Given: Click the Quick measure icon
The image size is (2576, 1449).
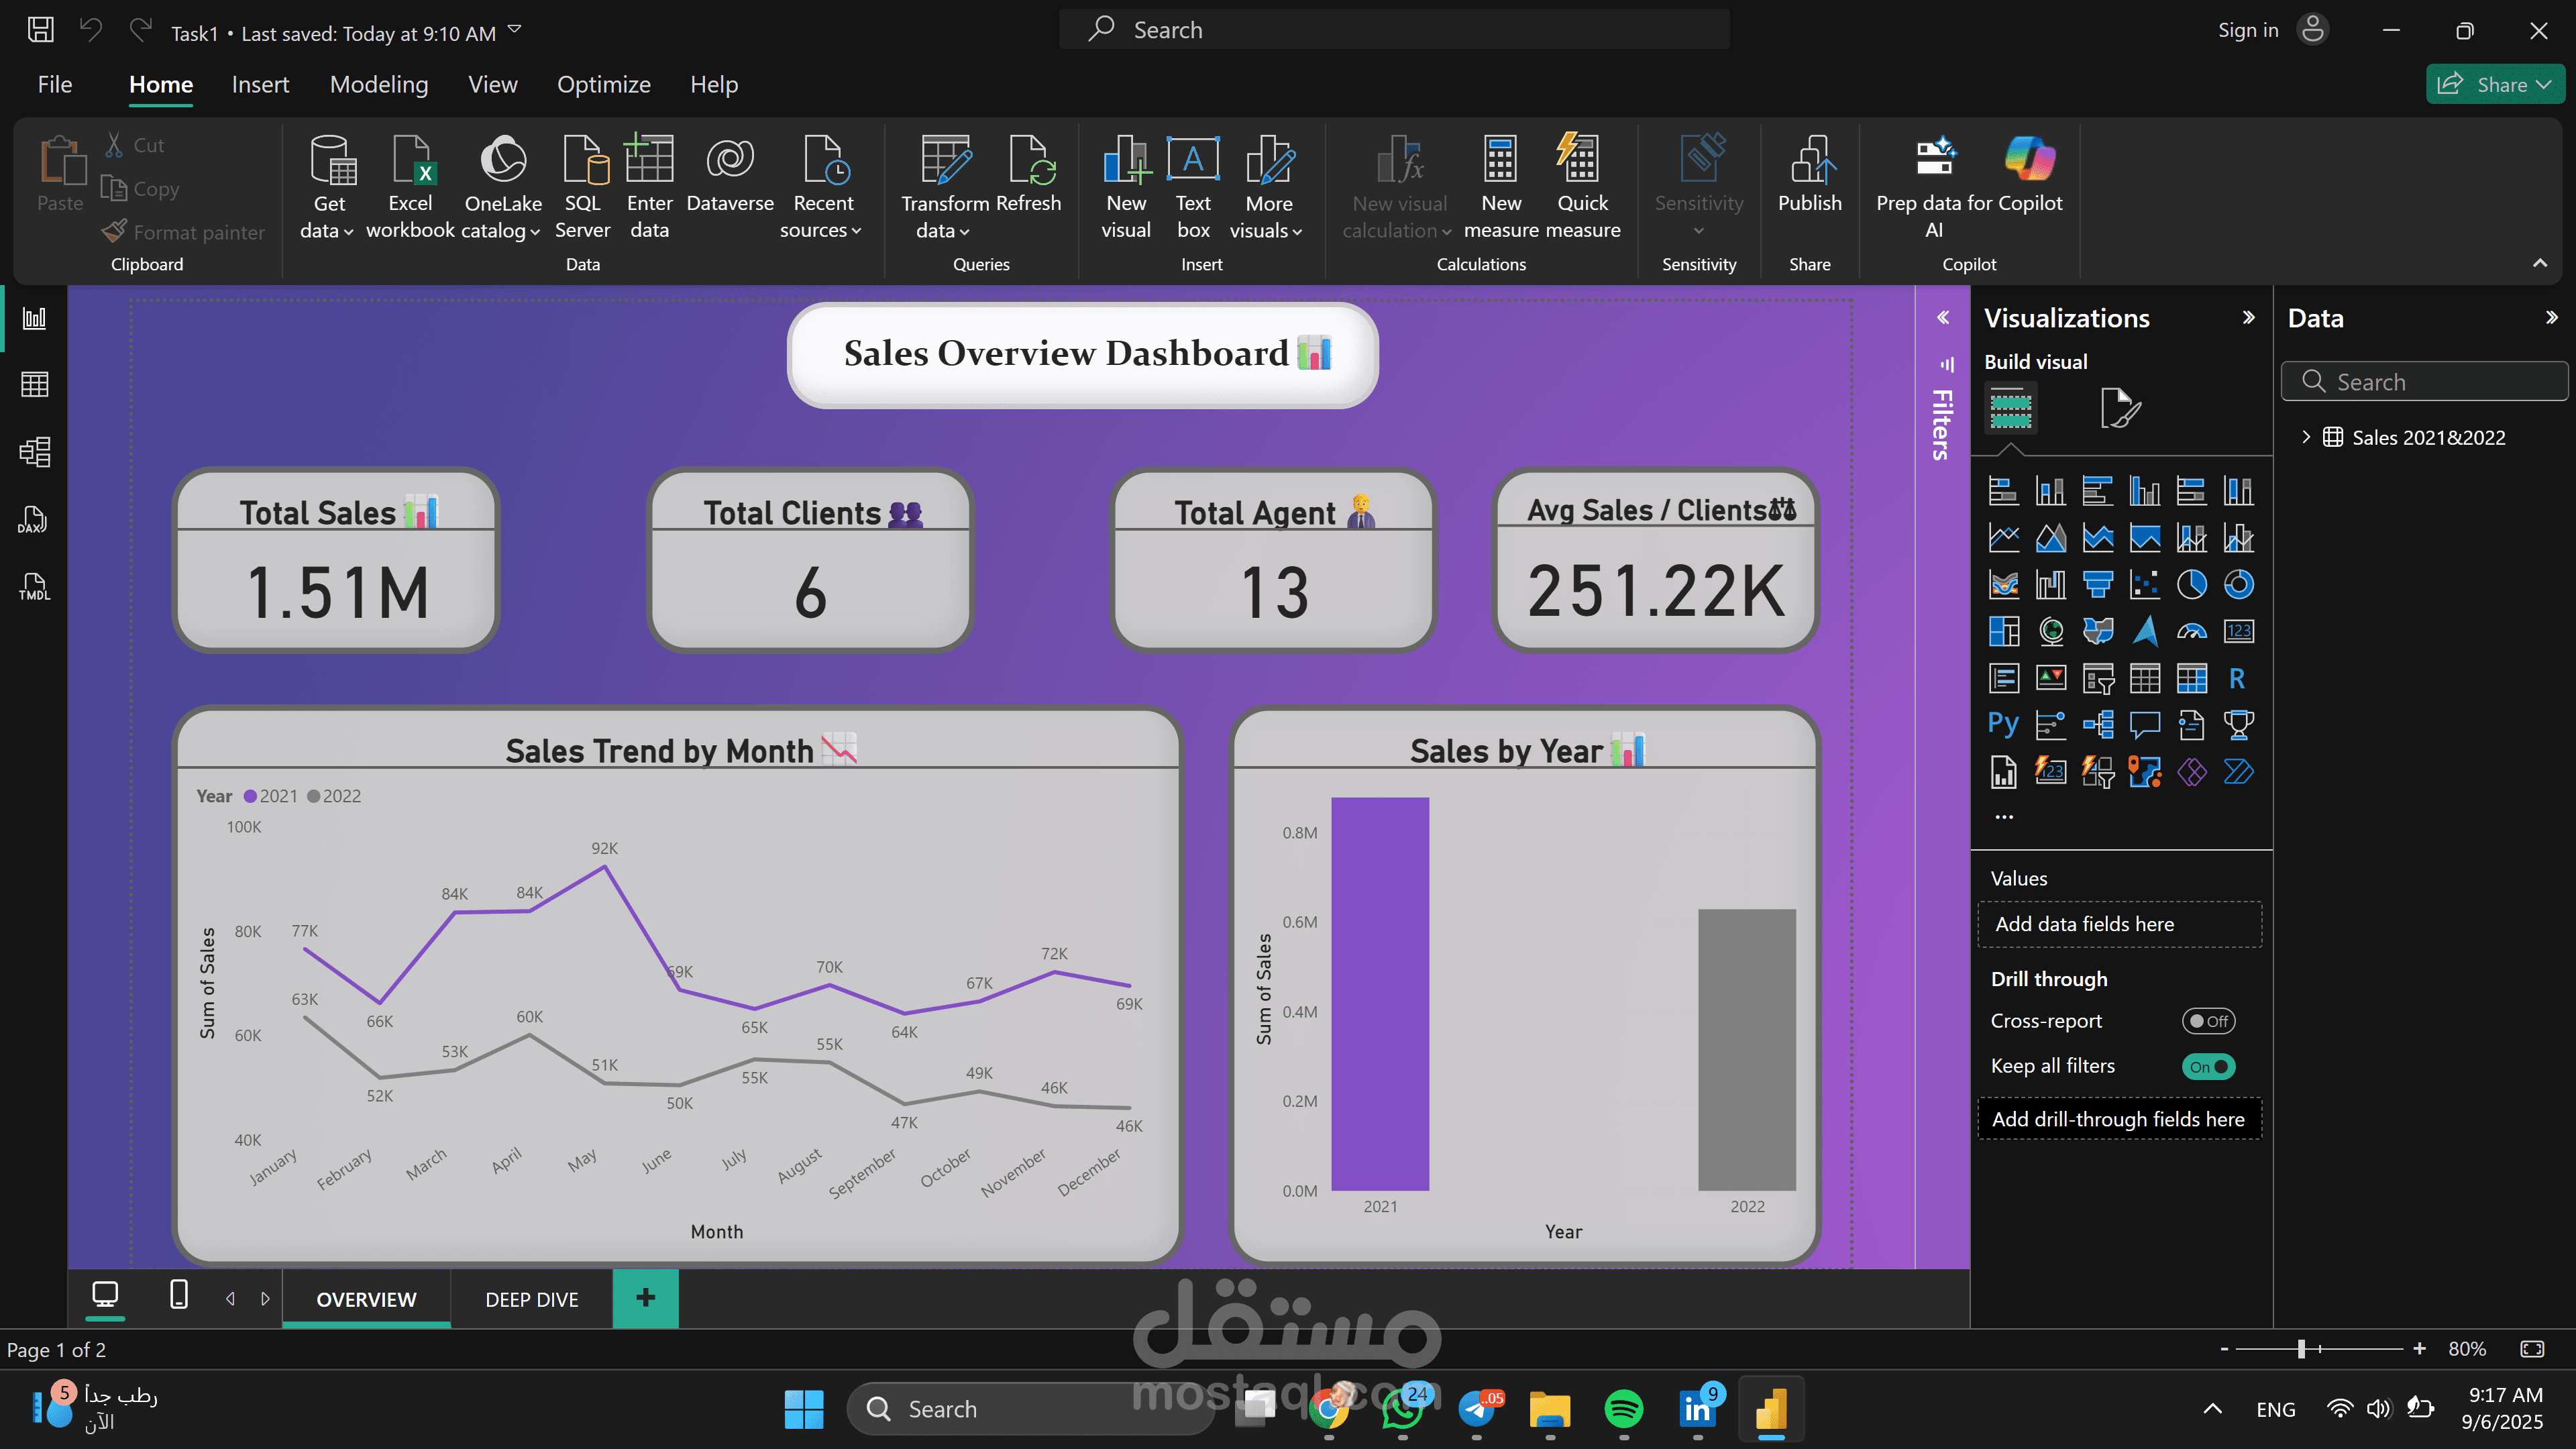Looking at the screenshot, I should click(x=1581, y=186).
